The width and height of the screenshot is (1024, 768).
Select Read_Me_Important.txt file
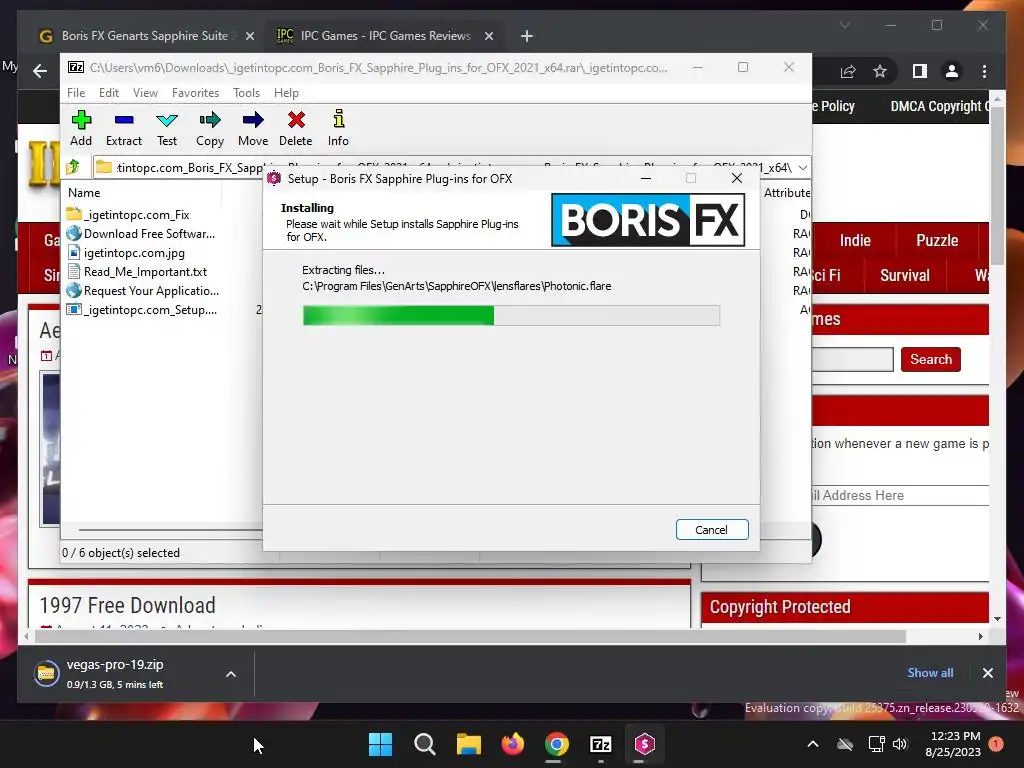point(136,271)
